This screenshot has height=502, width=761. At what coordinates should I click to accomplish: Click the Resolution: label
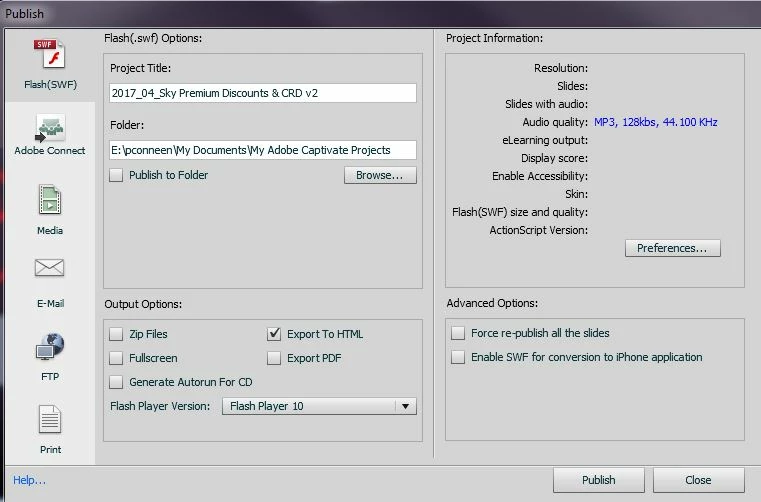tap(561, 68)
